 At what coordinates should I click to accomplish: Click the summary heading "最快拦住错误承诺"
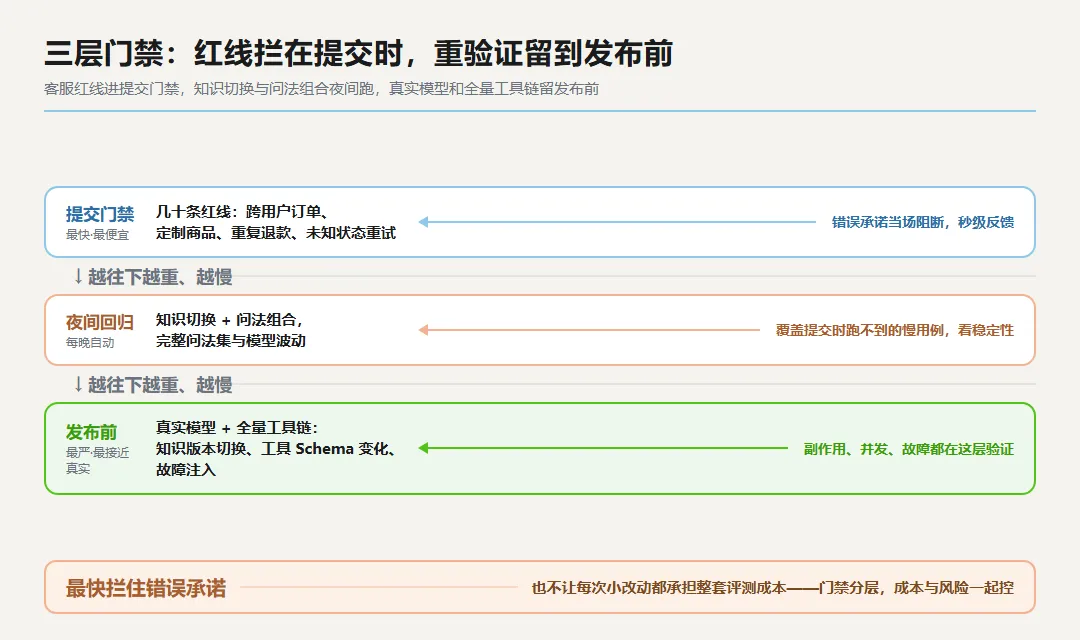146,588
